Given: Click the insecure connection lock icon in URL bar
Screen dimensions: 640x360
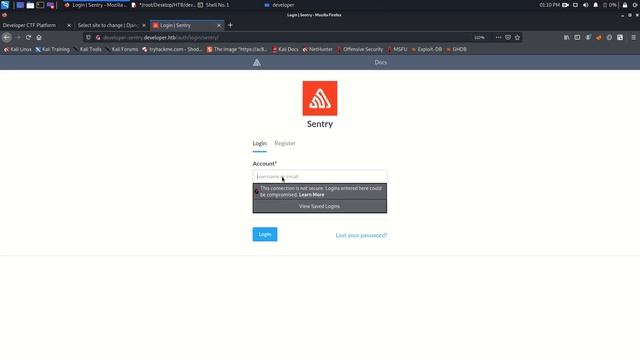Looking at the screenshot, I should point(98,38).
